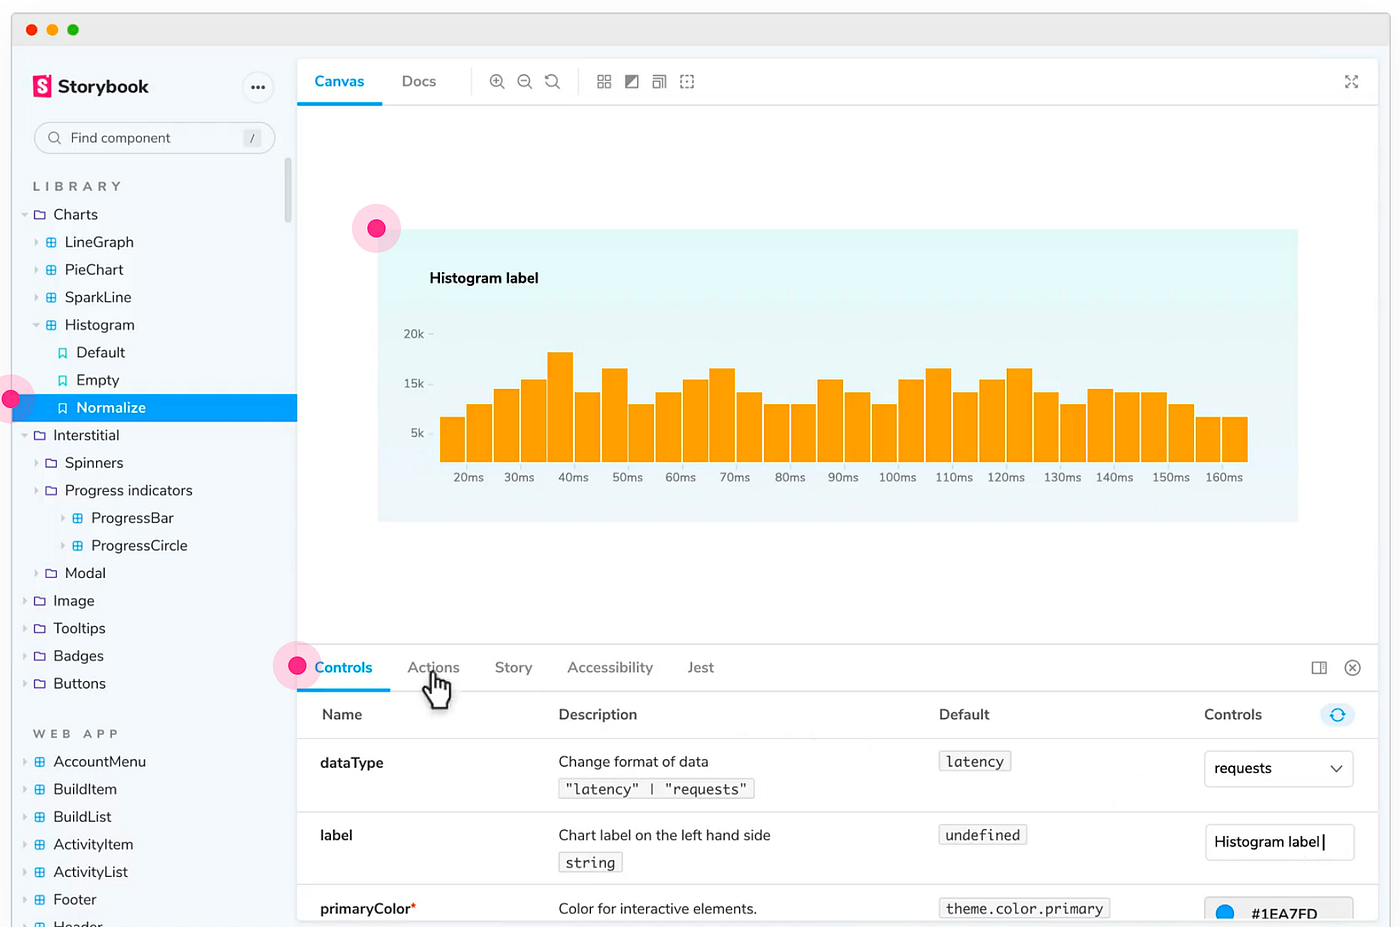The height and width of the screenshot is (927, 1400).
Task: Select the Default histogram story
Action: click(100, 353)
